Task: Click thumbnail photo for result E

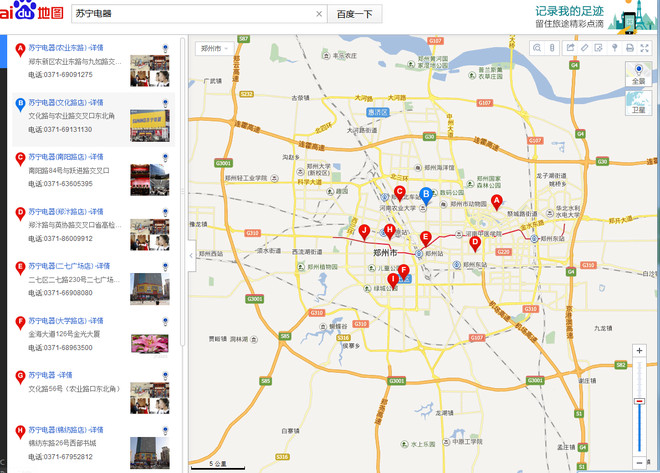Action: pos(150,289)
